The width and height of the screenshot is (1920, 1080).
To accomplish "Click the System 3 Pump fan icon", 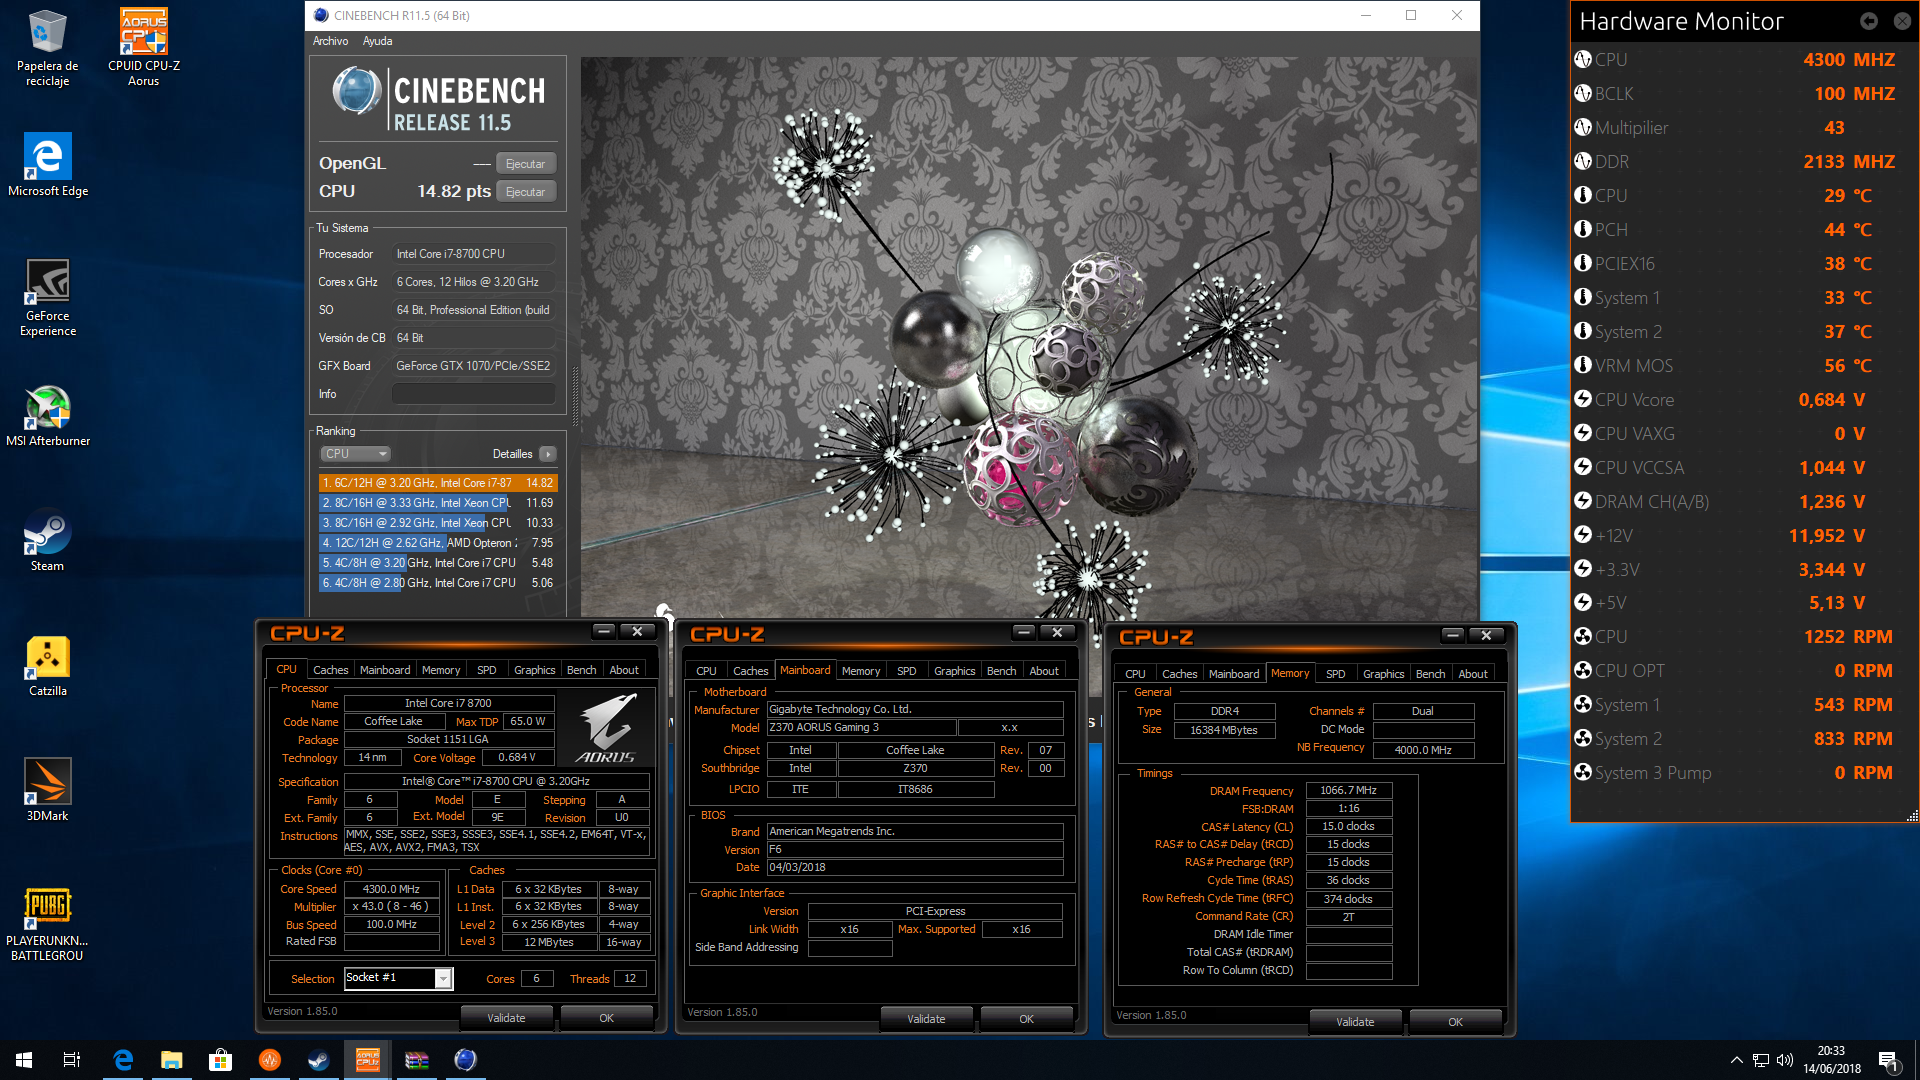I will [1583, 772].
